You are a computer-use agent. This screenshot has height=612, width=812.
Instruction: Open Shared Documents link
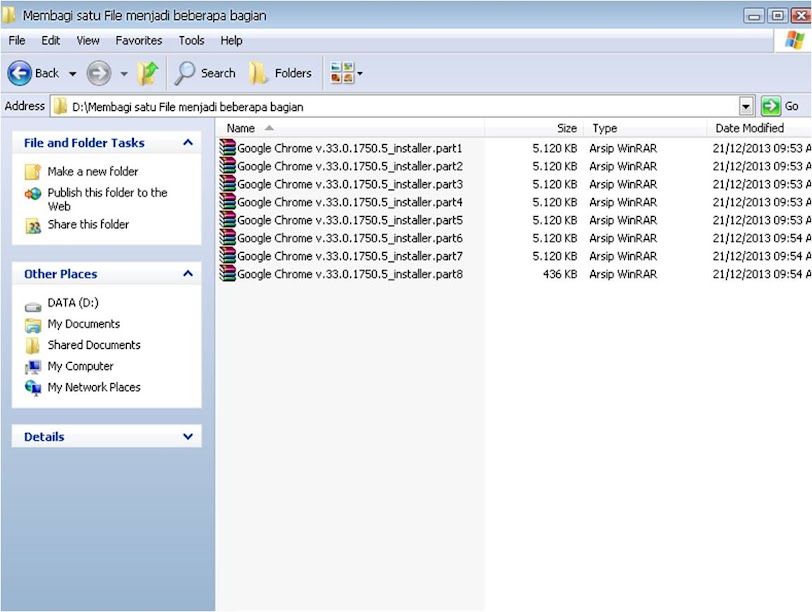pos(94,345)
